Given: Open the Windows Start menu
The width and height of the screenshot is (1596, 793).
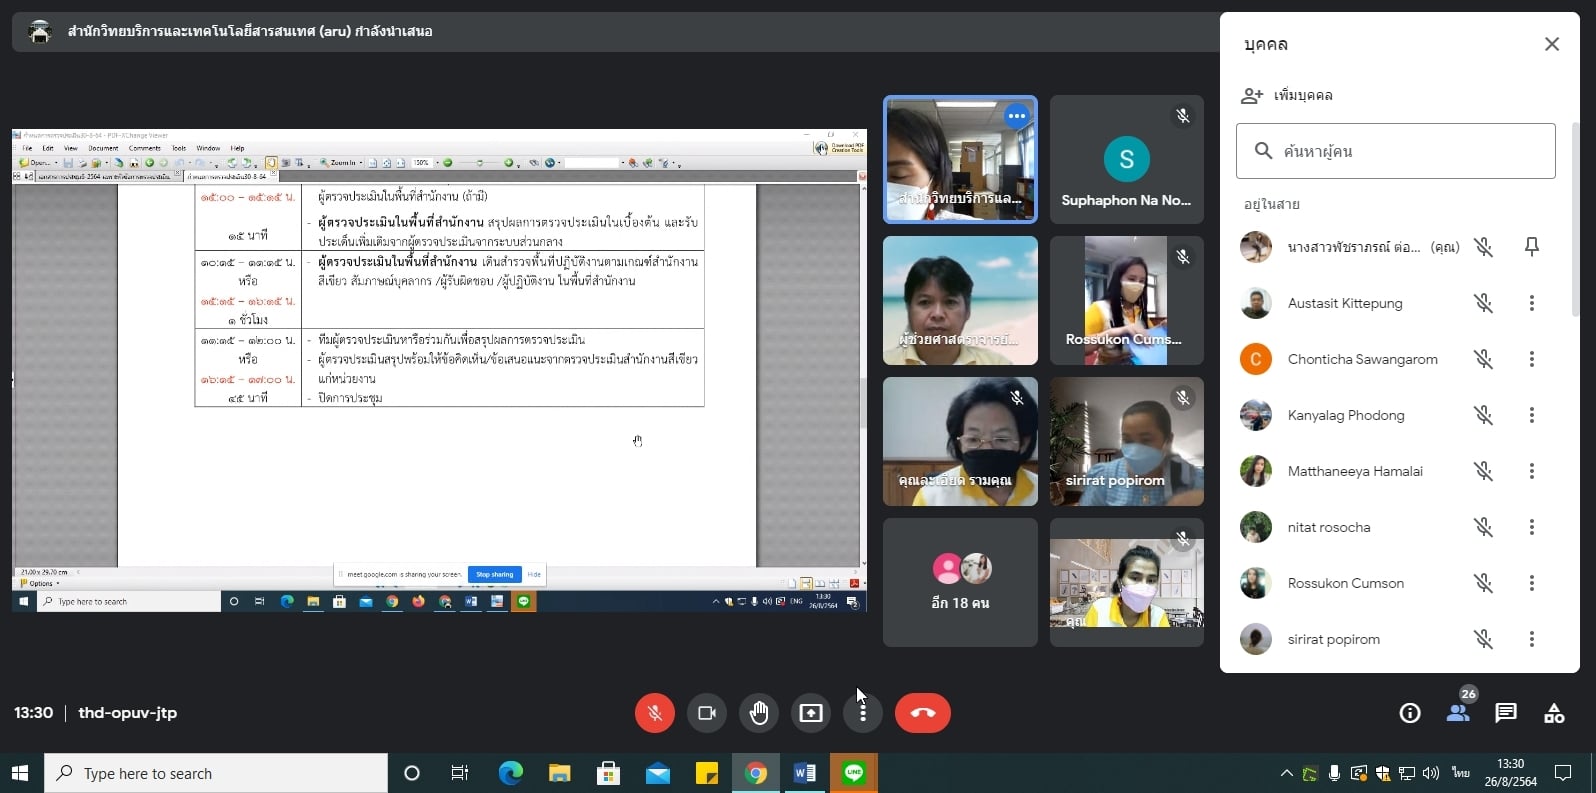Looking at the screenshot, I should 20,773.
